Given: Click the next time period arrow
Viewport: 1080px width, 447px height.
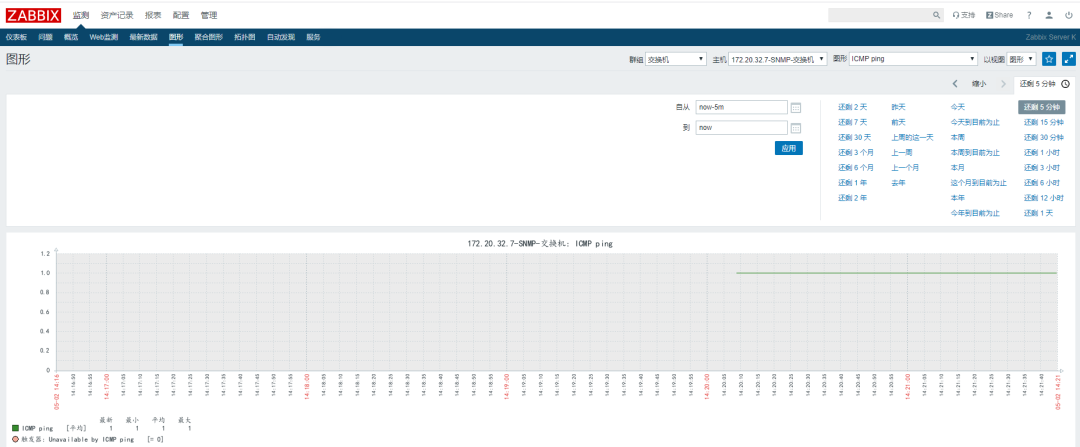Looking at the screenshot, I should click(1003, 84).
